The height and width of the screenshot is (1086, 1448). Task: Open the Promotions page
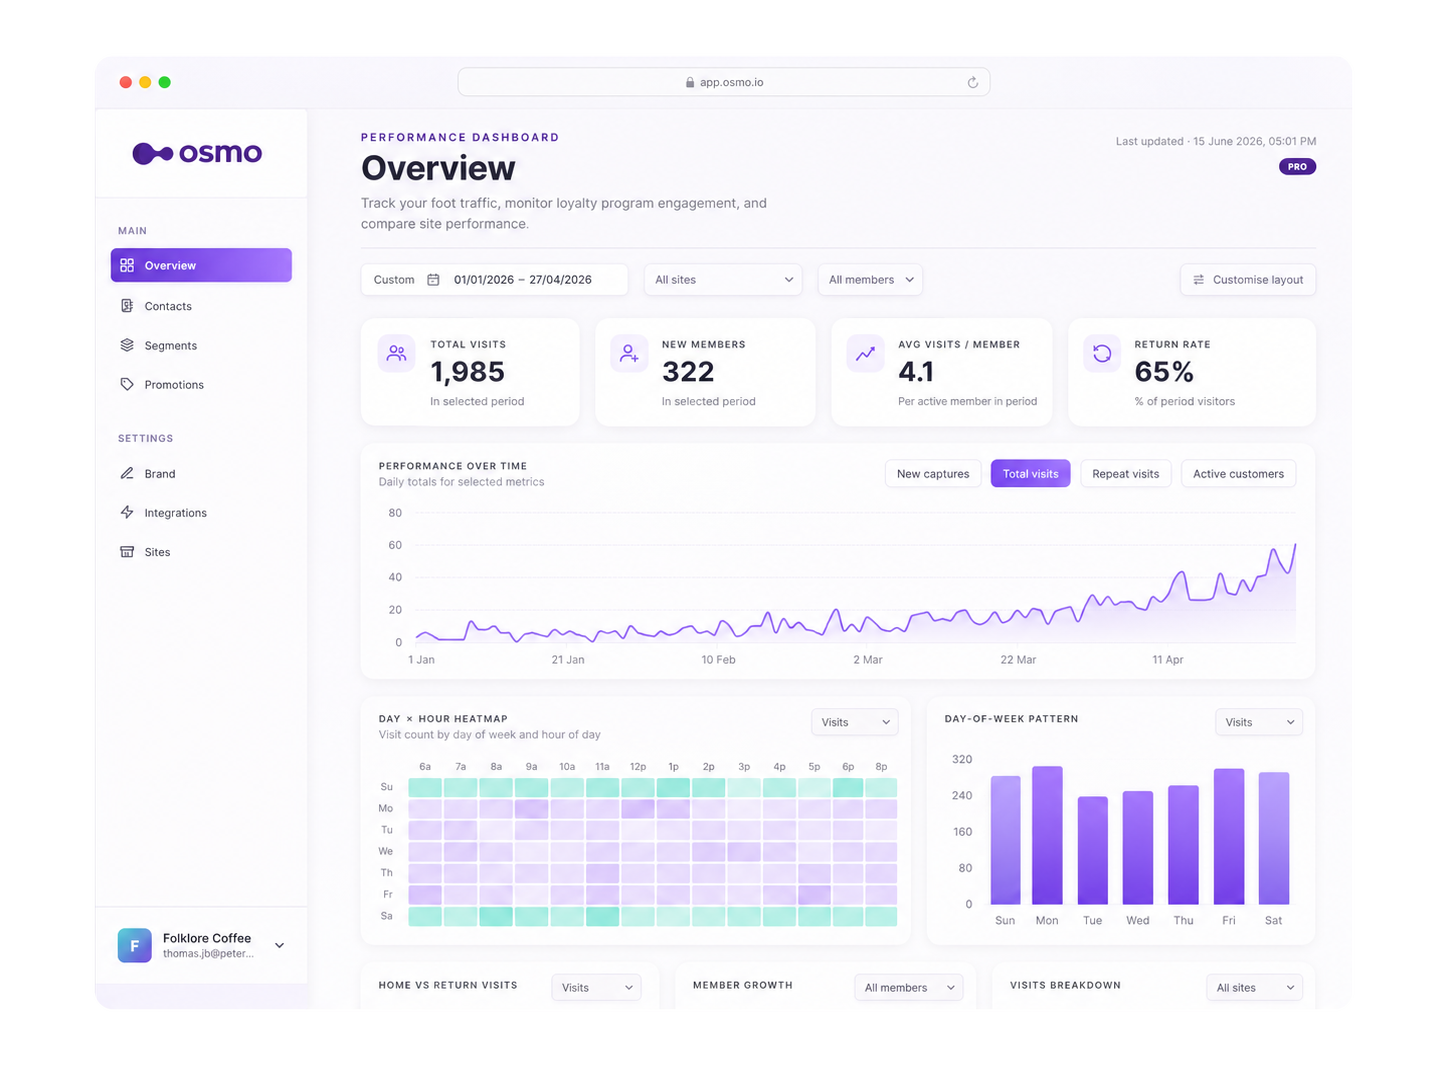coord(201,384)
